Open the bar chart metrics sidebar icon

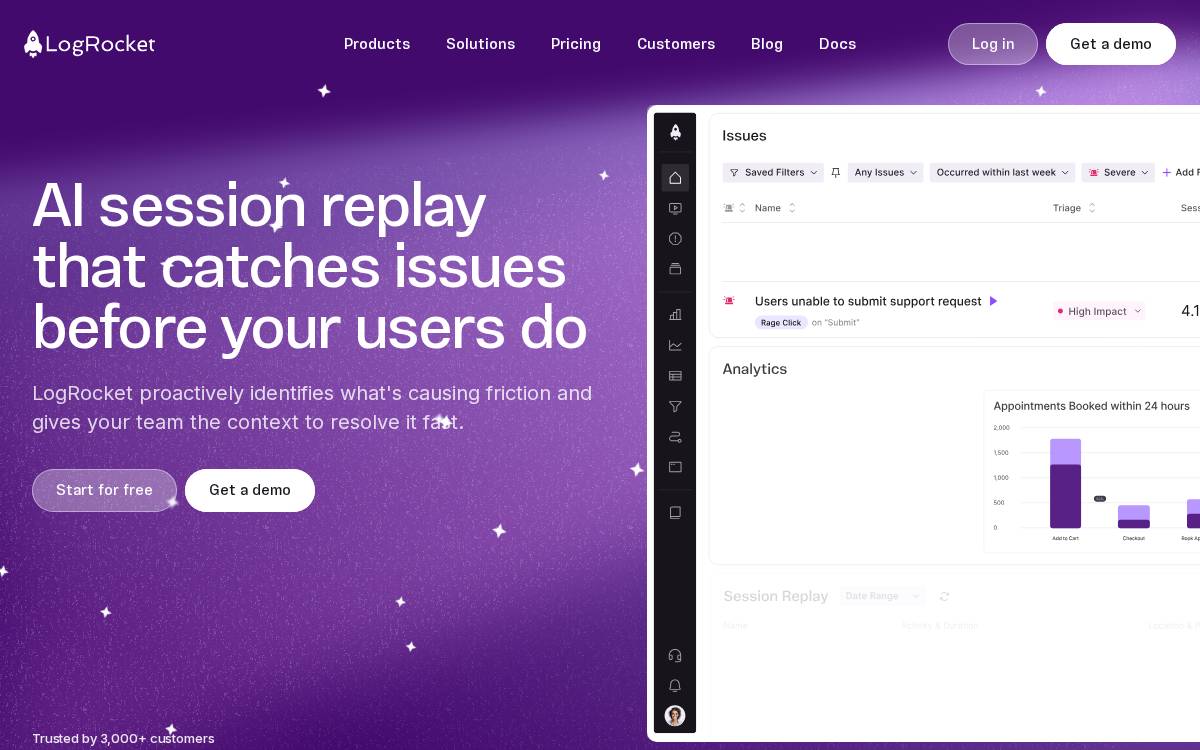tap(675, 314)
